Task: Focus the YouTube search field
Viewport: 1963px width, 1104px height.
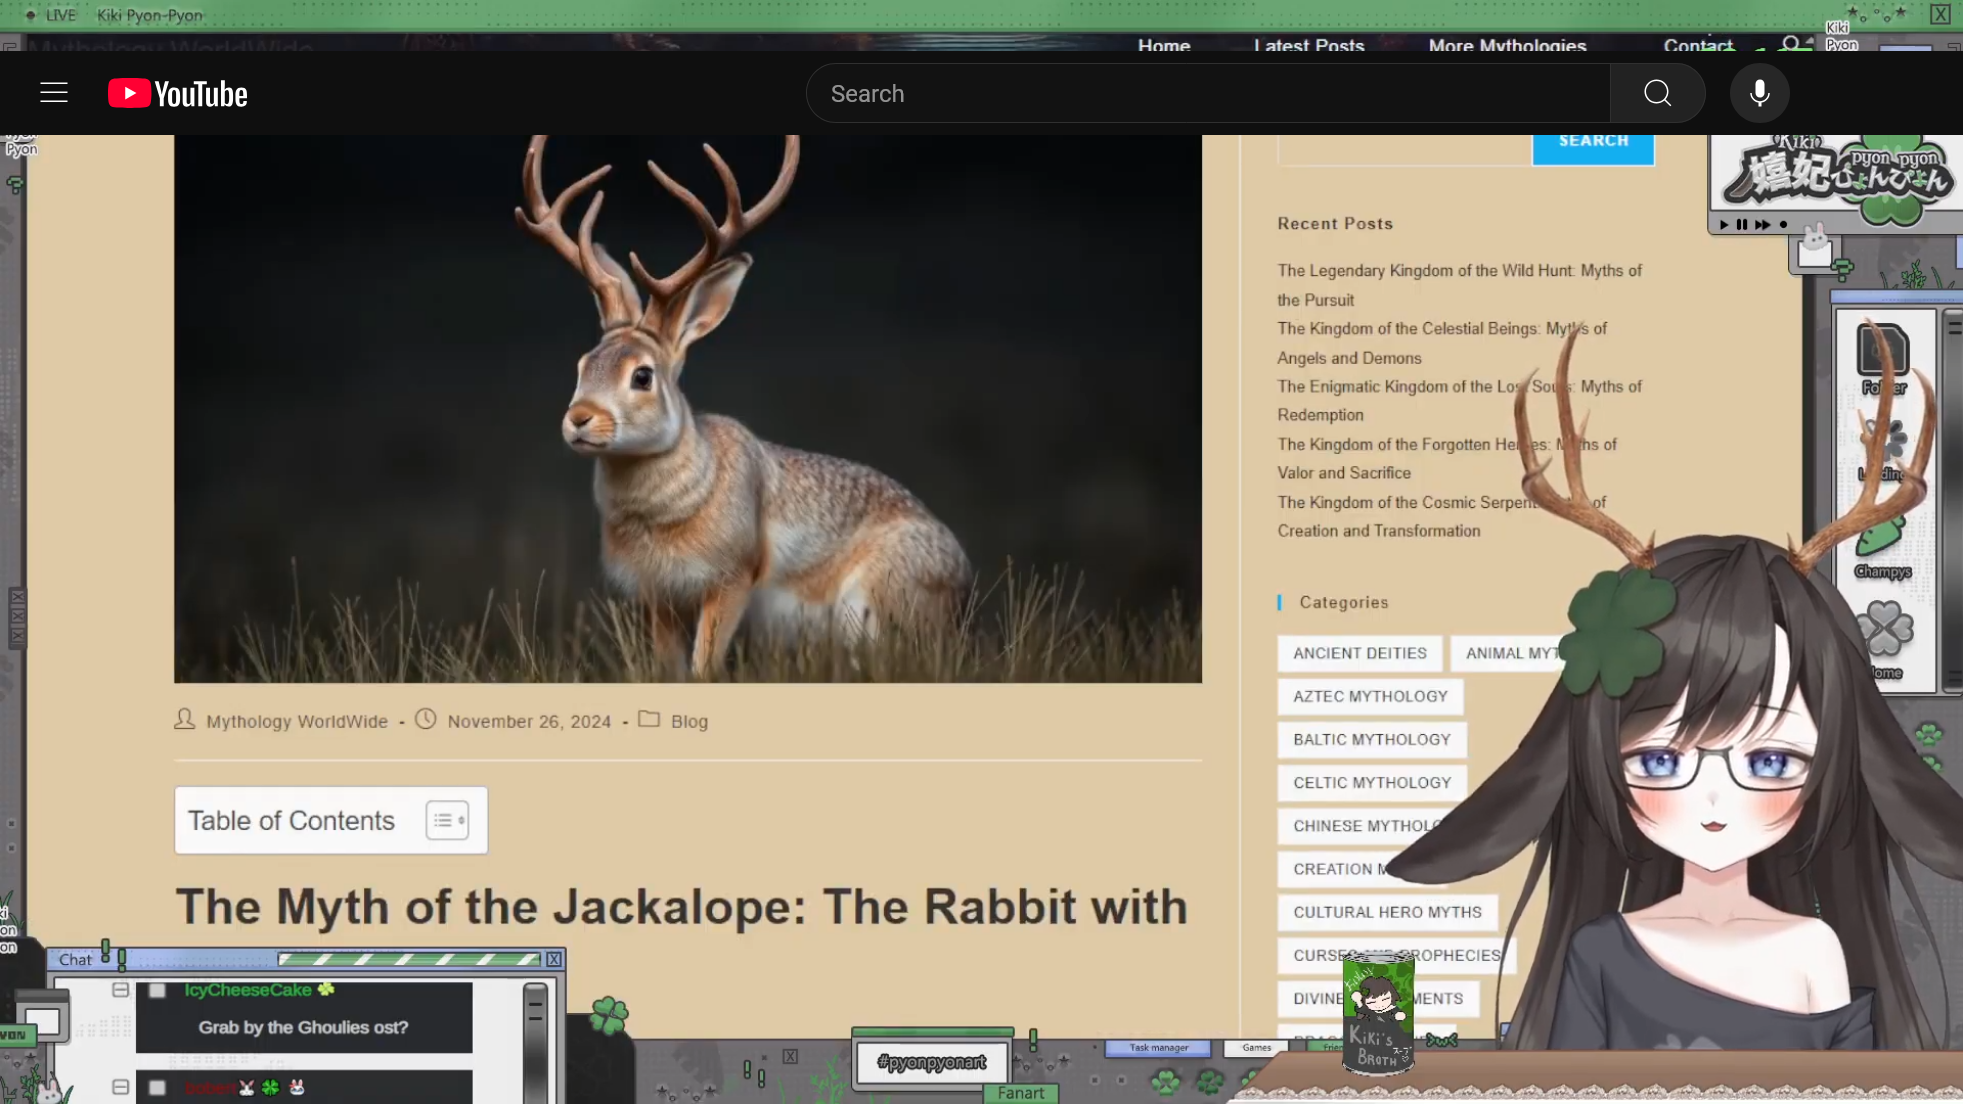Action: (1207, 93)
